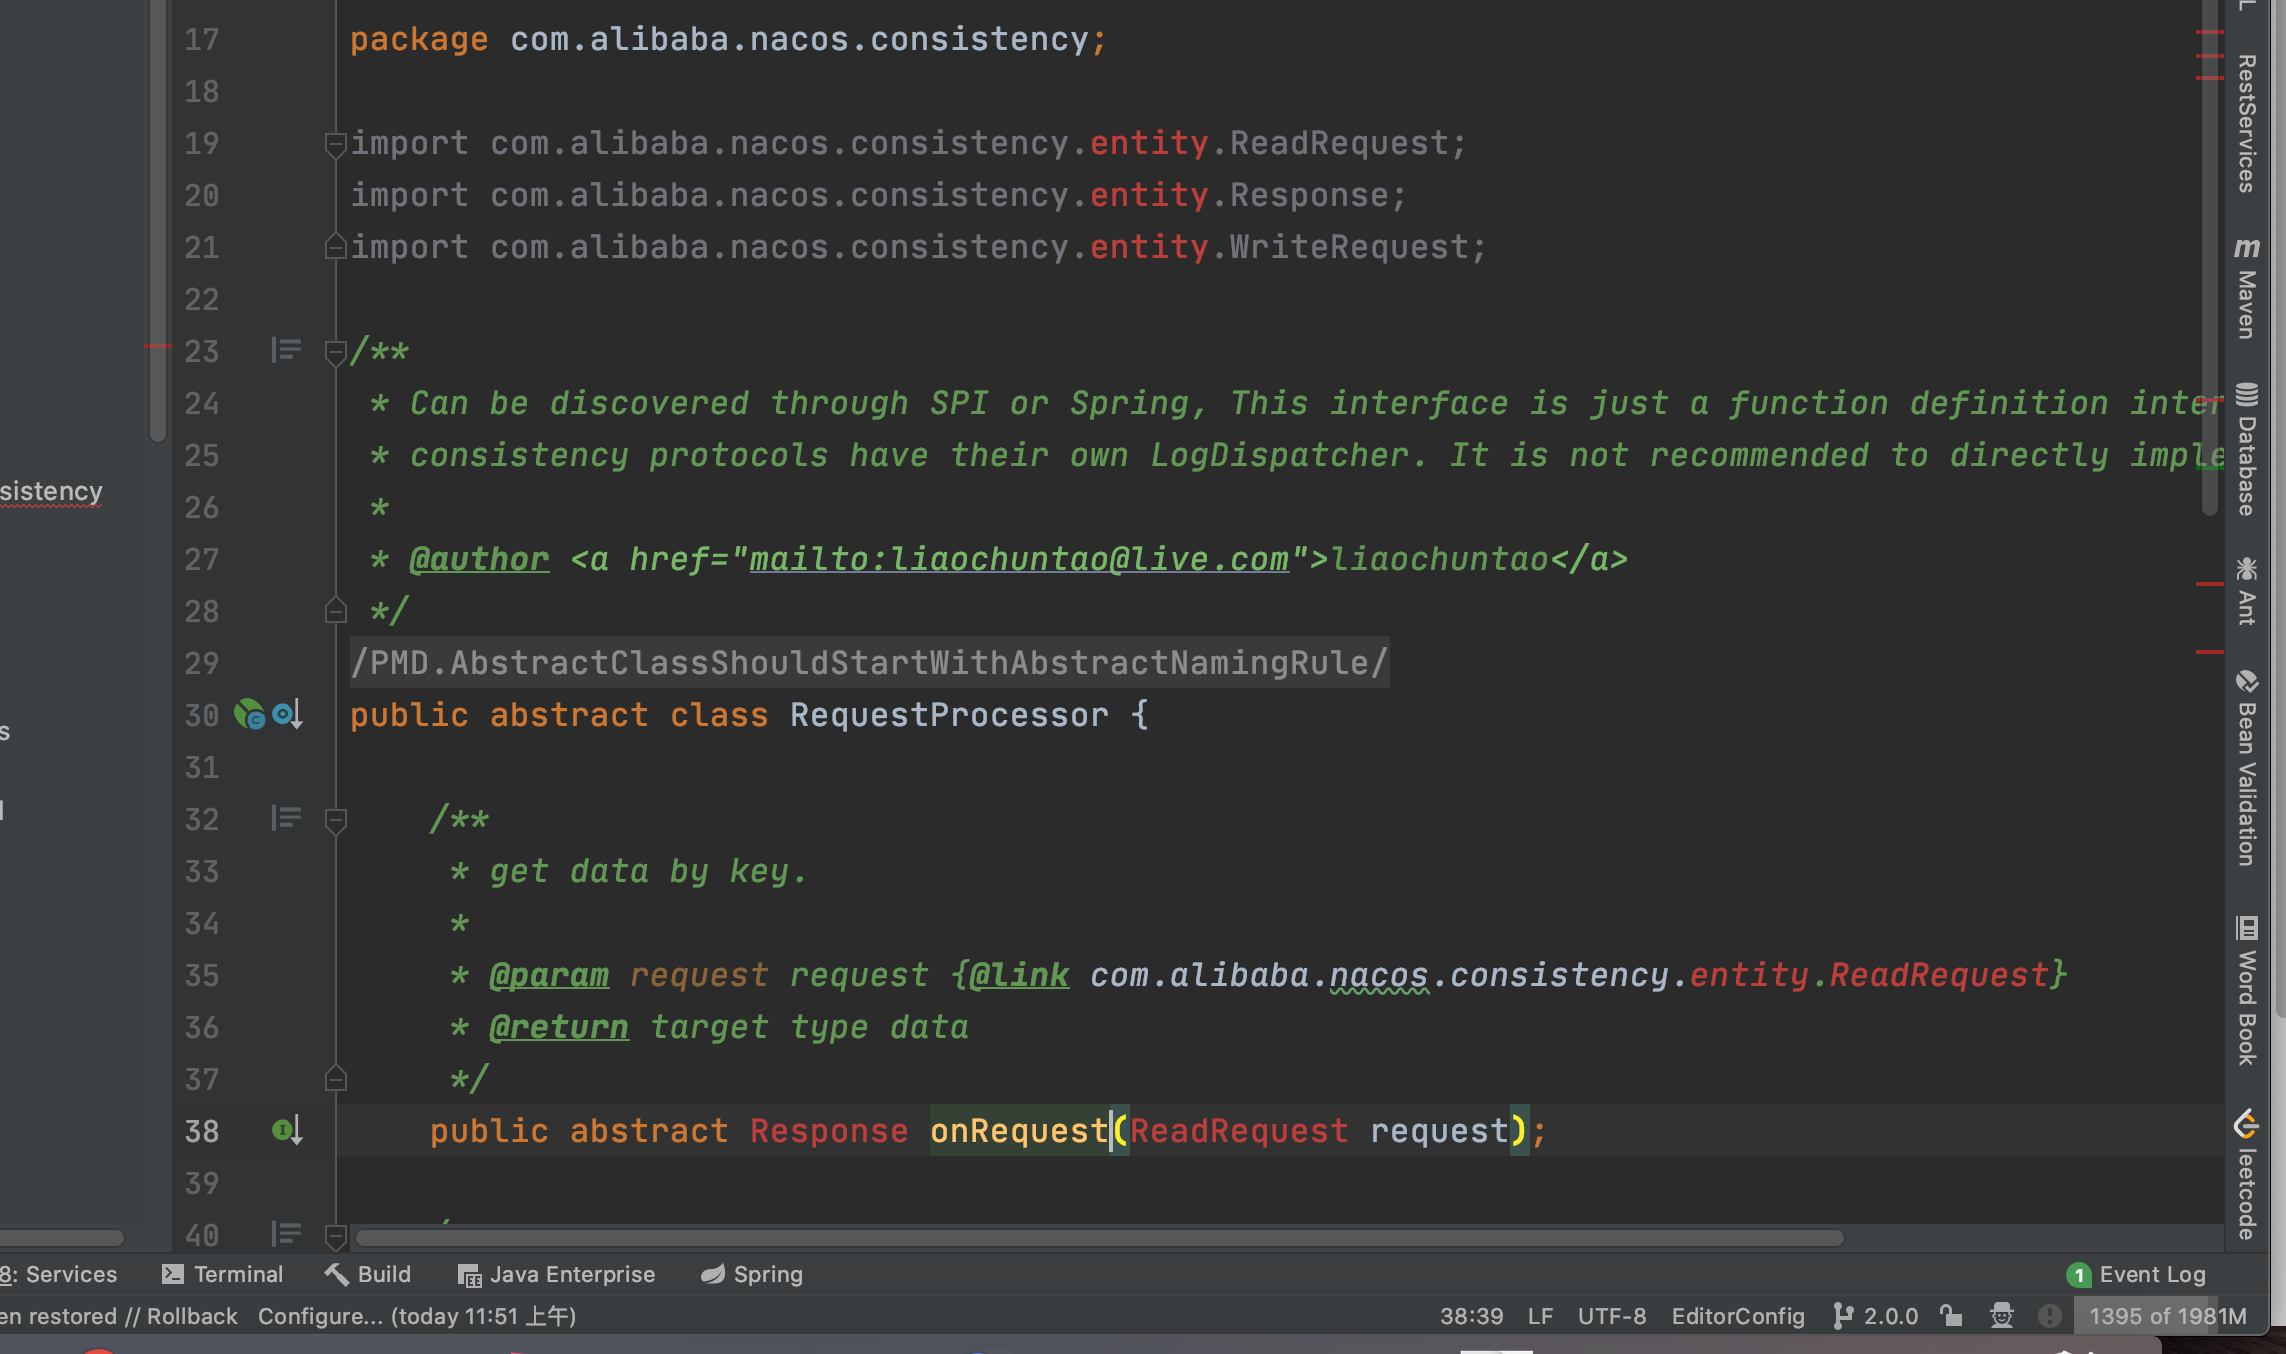The height and width of the screenshot is (1354, 2286).
Task: Click the leetcode icon
Action: click(x=2246, y=1124)
